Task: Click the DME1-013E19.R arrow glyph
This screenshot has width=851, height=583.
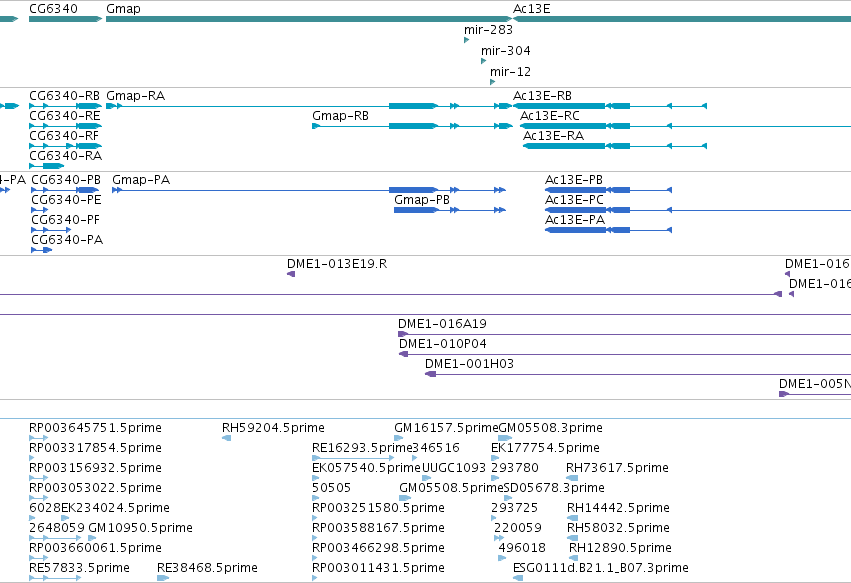Action: coord(291,274)
